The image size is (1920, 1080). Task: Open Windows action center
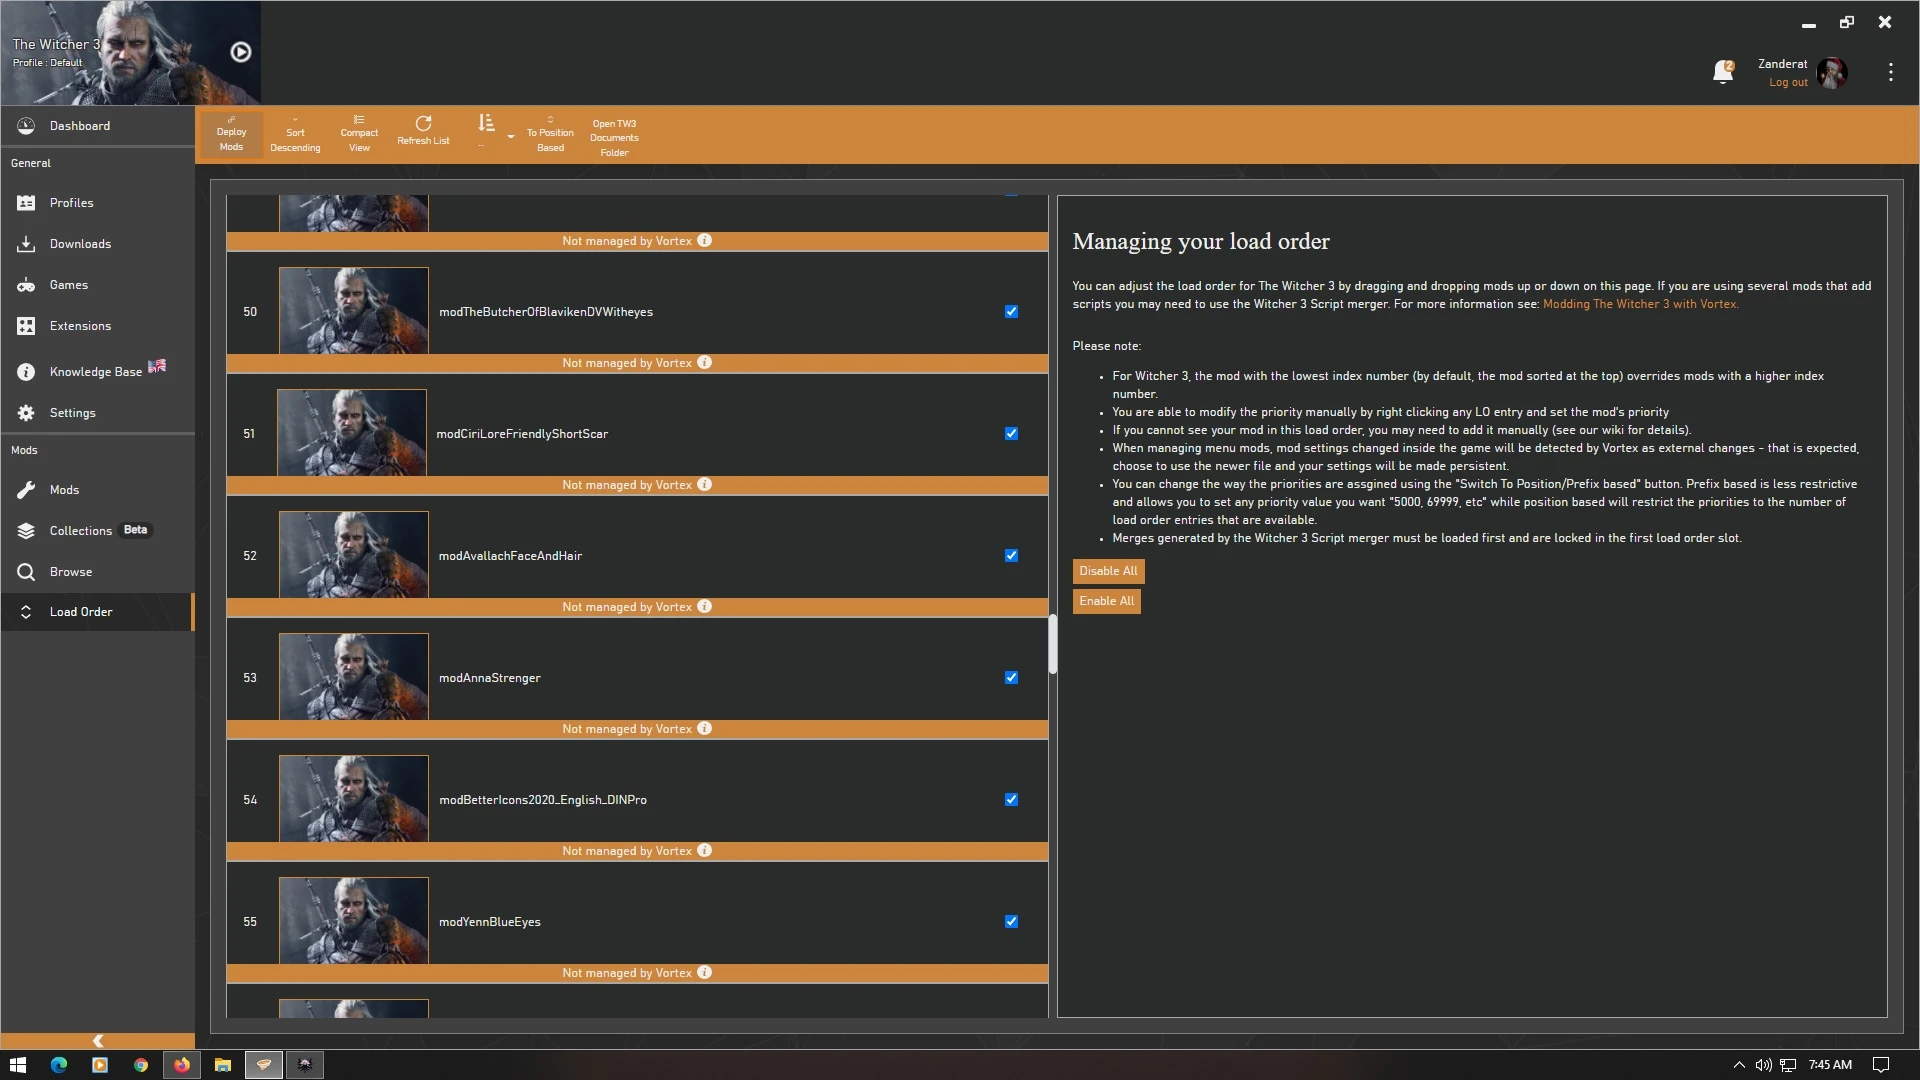pyautogui.click(x=1880, y=1065)
